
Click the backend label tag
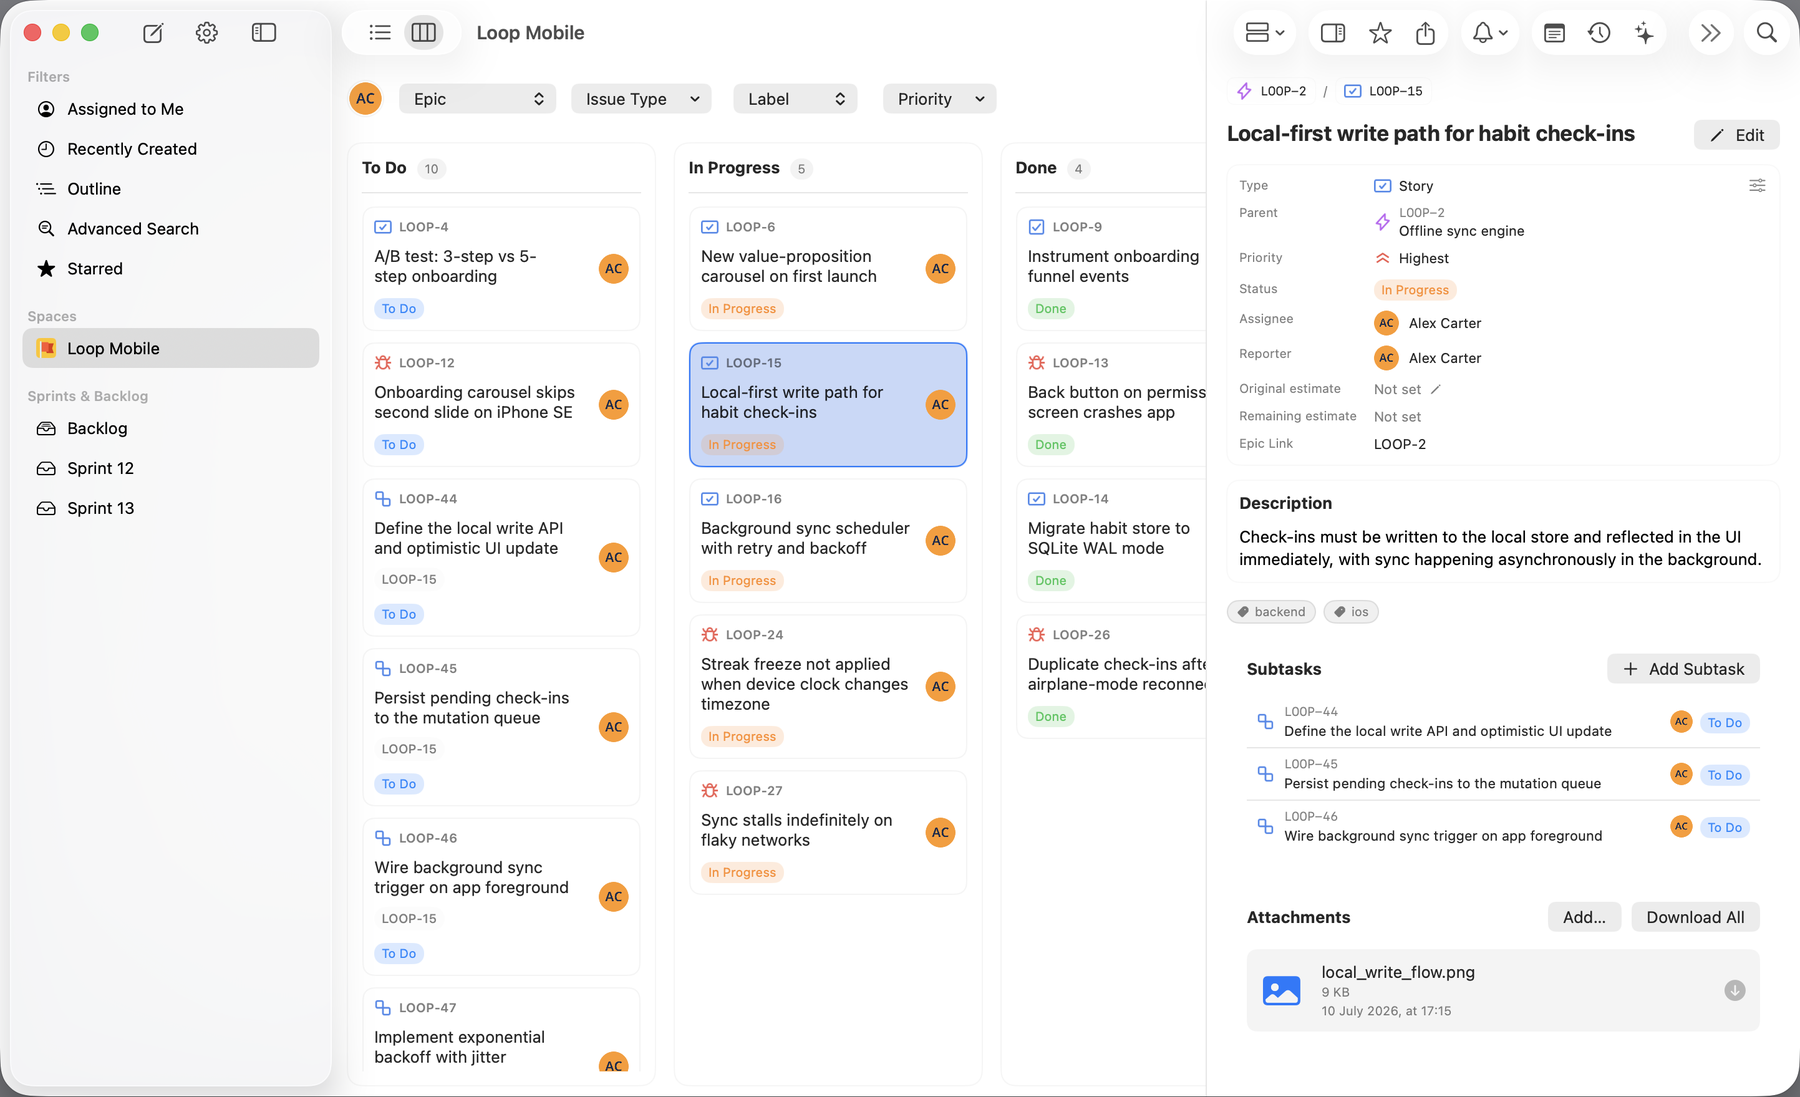coord(1271,612)
